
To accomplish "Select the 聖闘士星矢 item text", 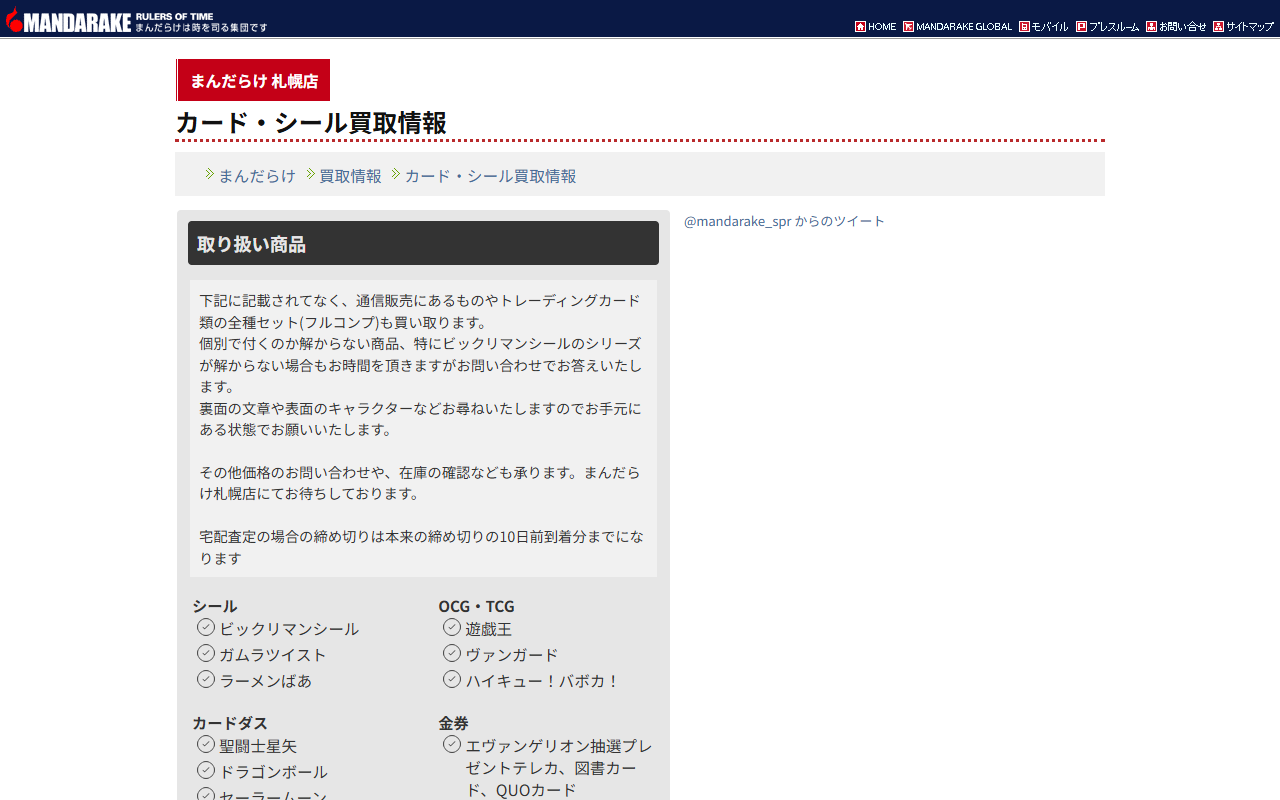I will point(258,746).
